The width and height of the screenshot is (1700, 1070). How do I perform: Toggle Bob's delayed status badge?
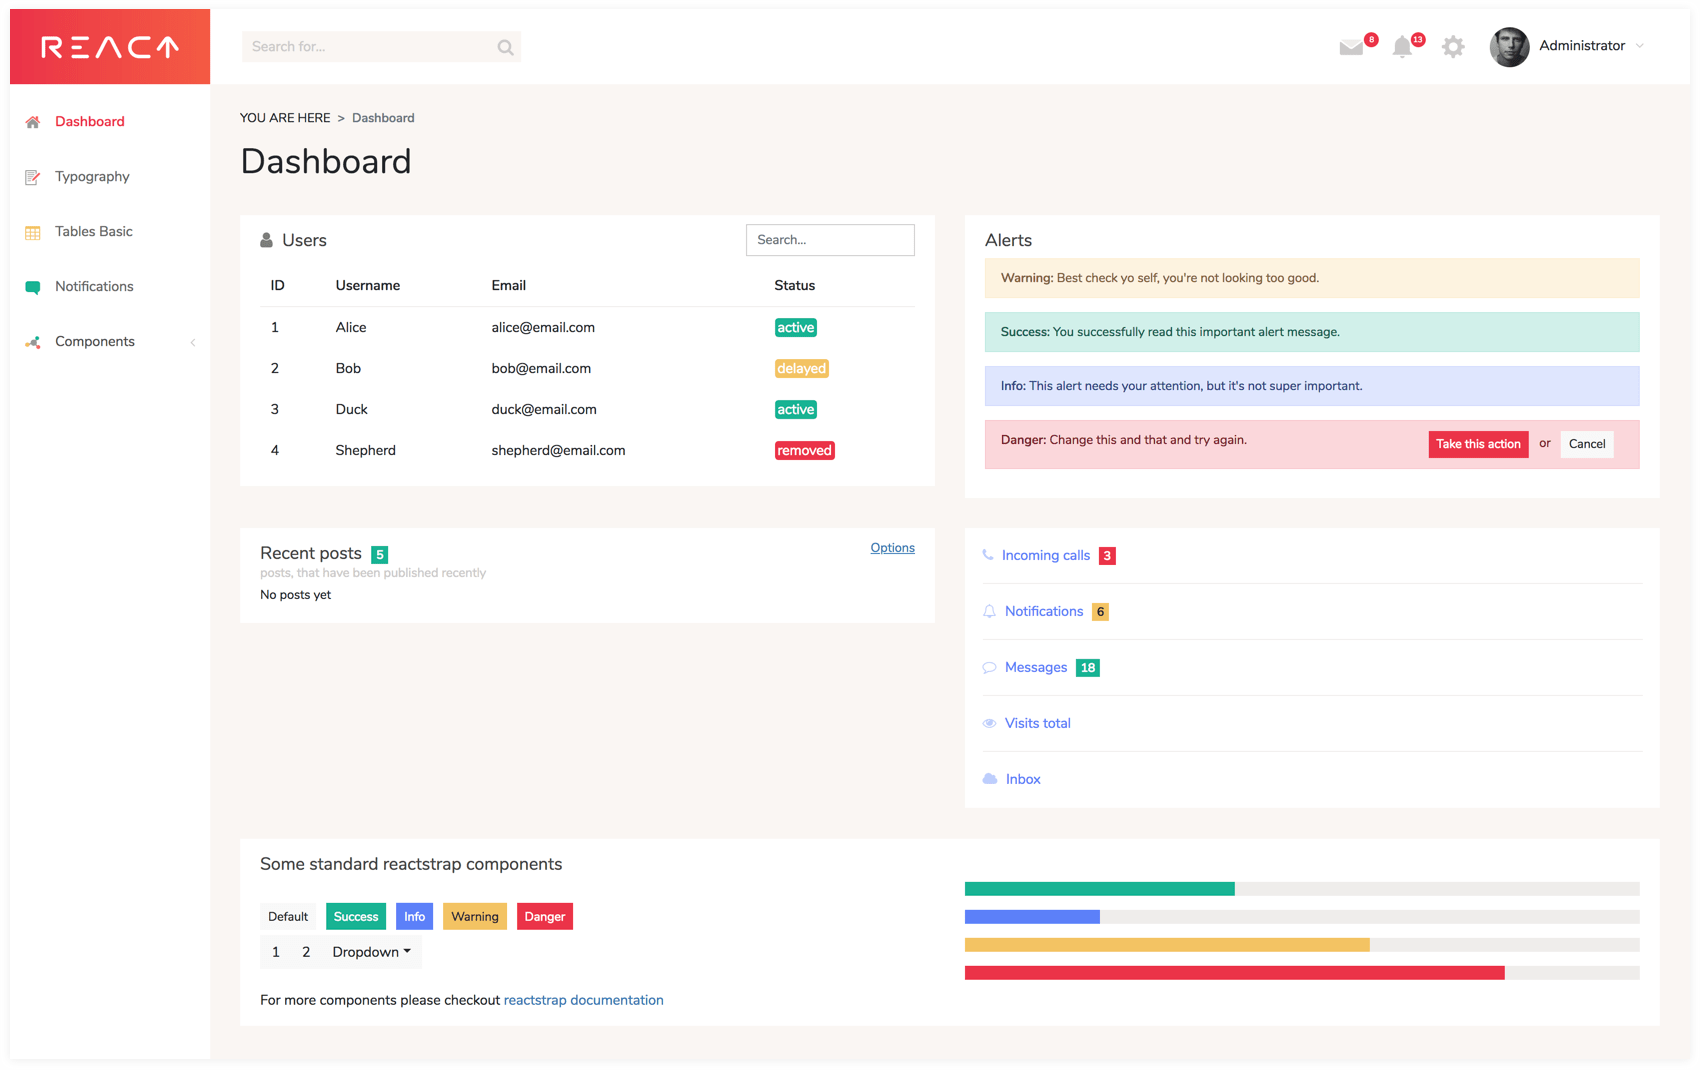click(801, 368)
